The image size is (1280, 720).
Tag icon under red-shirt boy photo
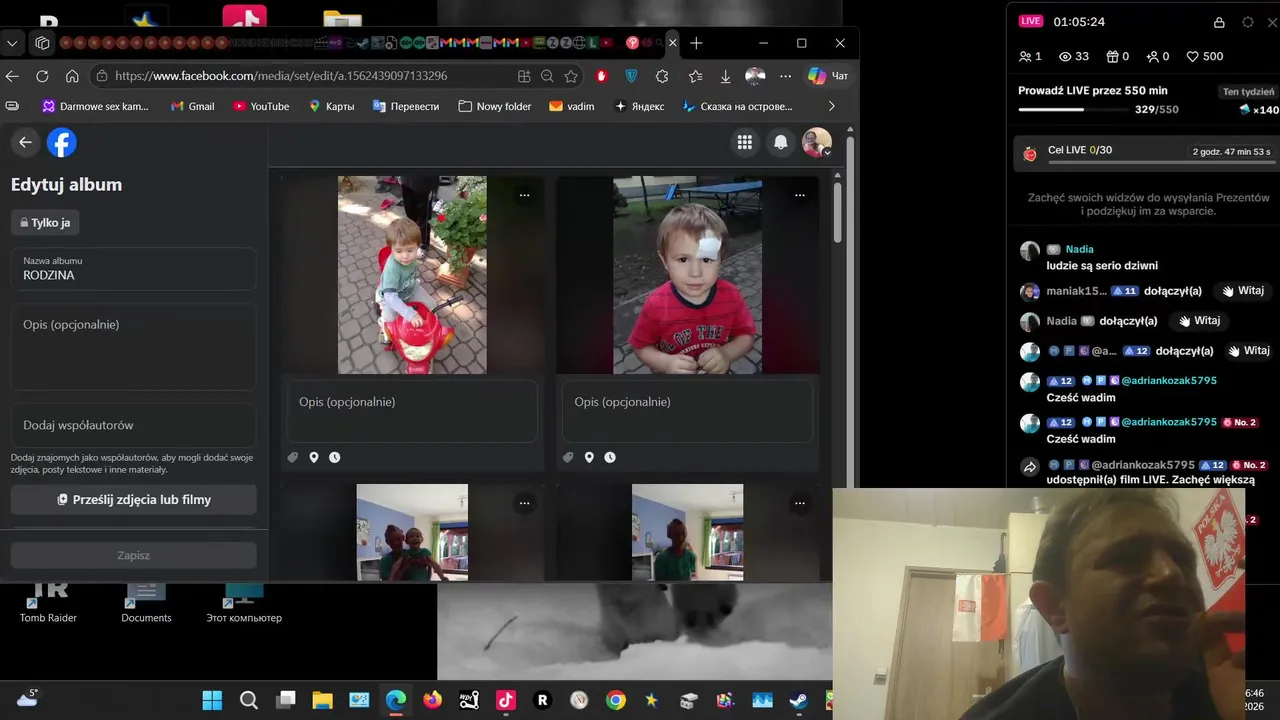(568, 457)
